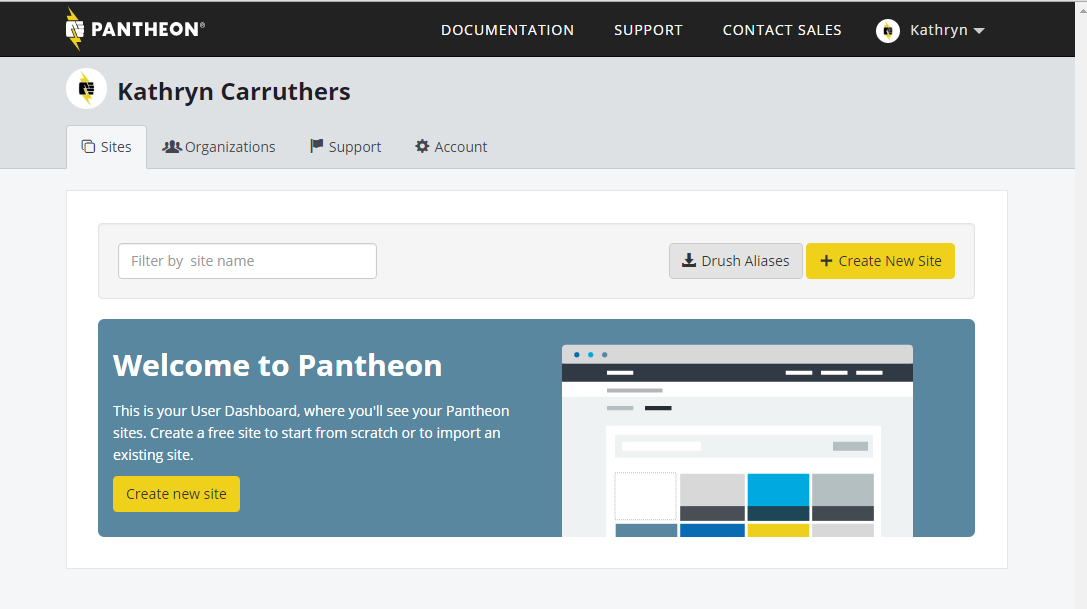
Task: Open the Support tab with flag icon
Action: [x=345, y=147]
